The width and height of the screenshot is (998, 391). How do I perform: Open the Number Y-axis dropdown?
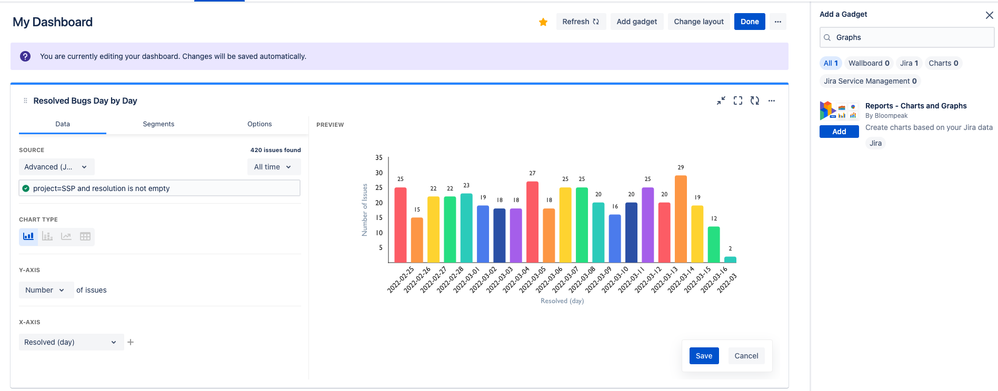pos(46,290)
